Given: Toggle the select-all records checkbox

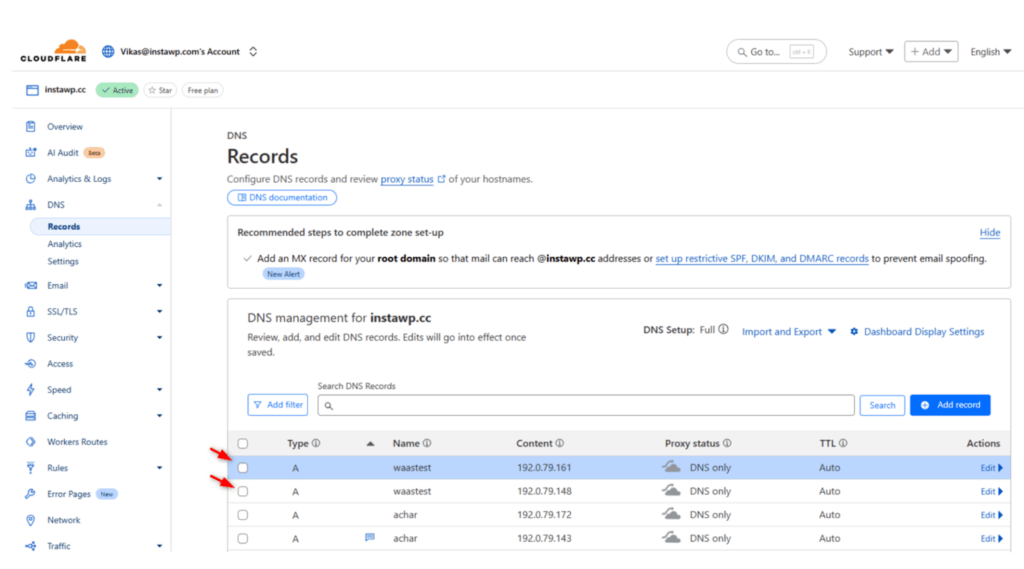Looking at the screenshot, I should pyautogui.click(x=243, y=444).
